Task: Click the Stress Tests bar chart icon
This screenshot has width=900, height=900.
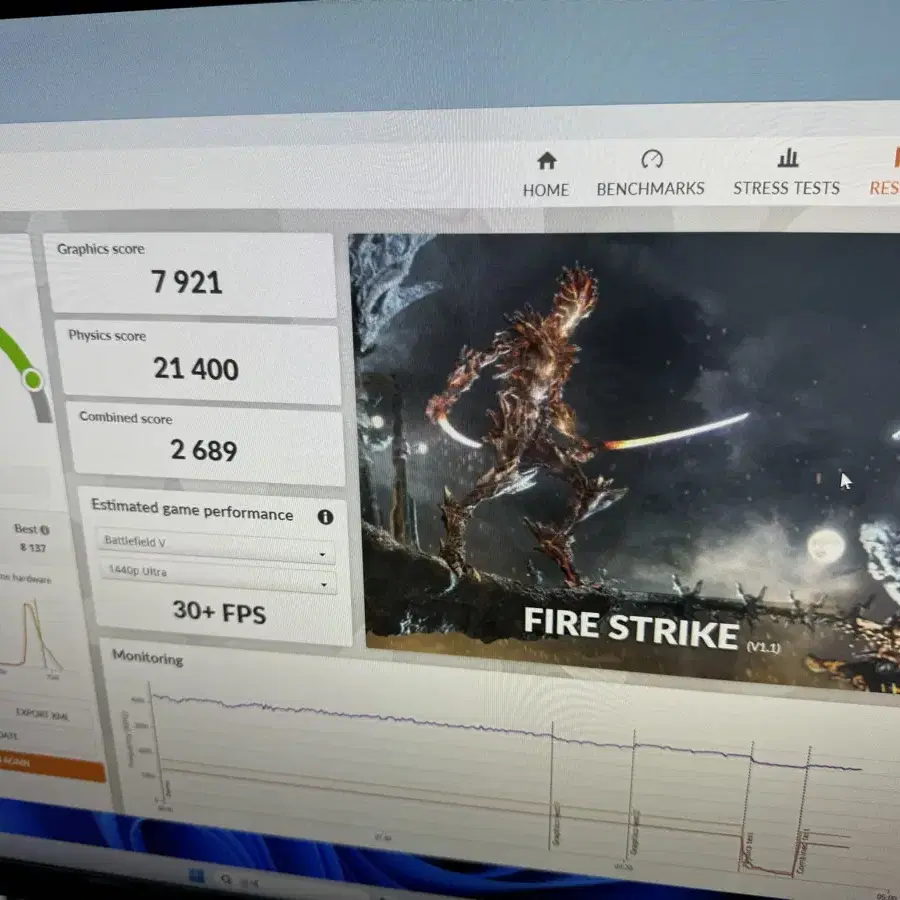Action: [x=788, y=157]
